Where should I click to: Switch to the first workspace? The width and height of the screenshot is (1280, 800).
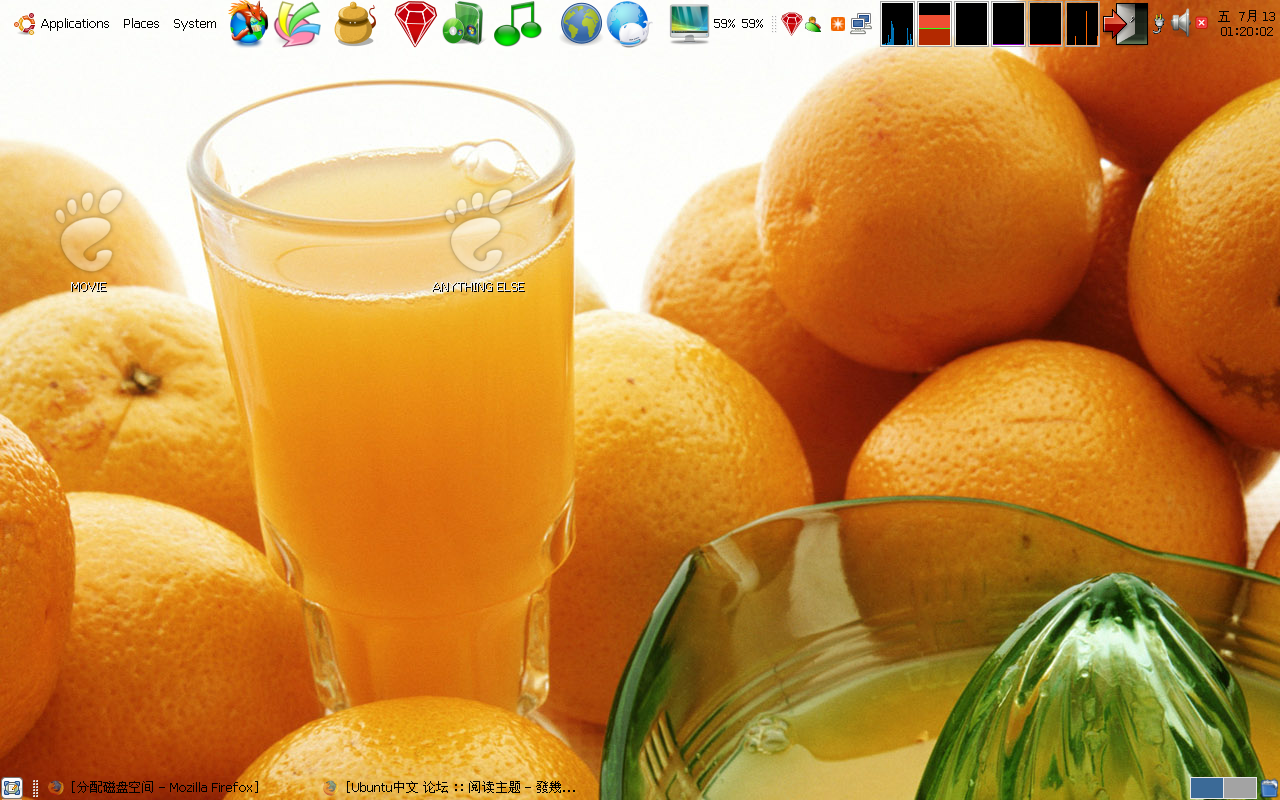click(x=1207, y=788)
